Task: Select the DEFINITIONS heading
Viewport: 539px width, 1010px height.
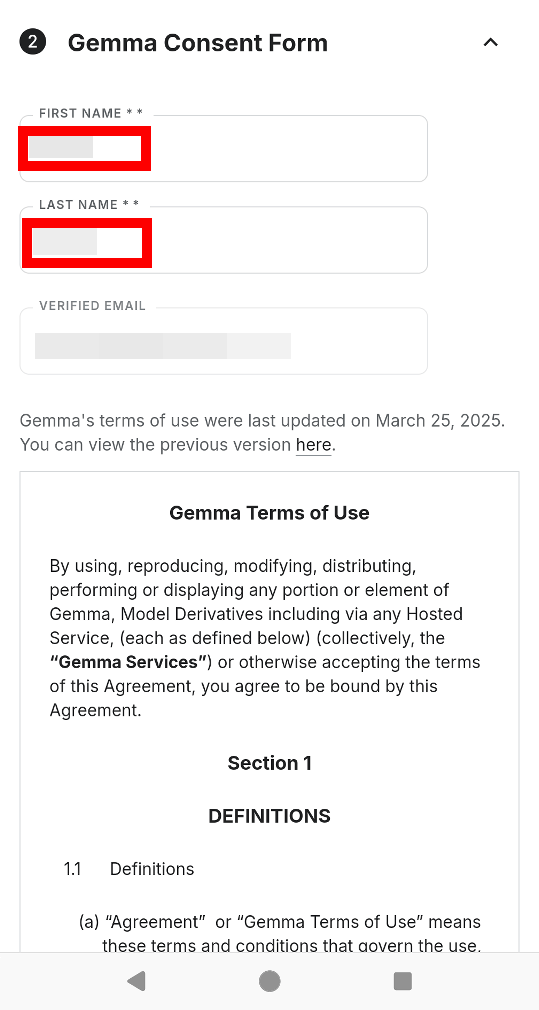Action: pyautogui.click(x=269, y=816)
